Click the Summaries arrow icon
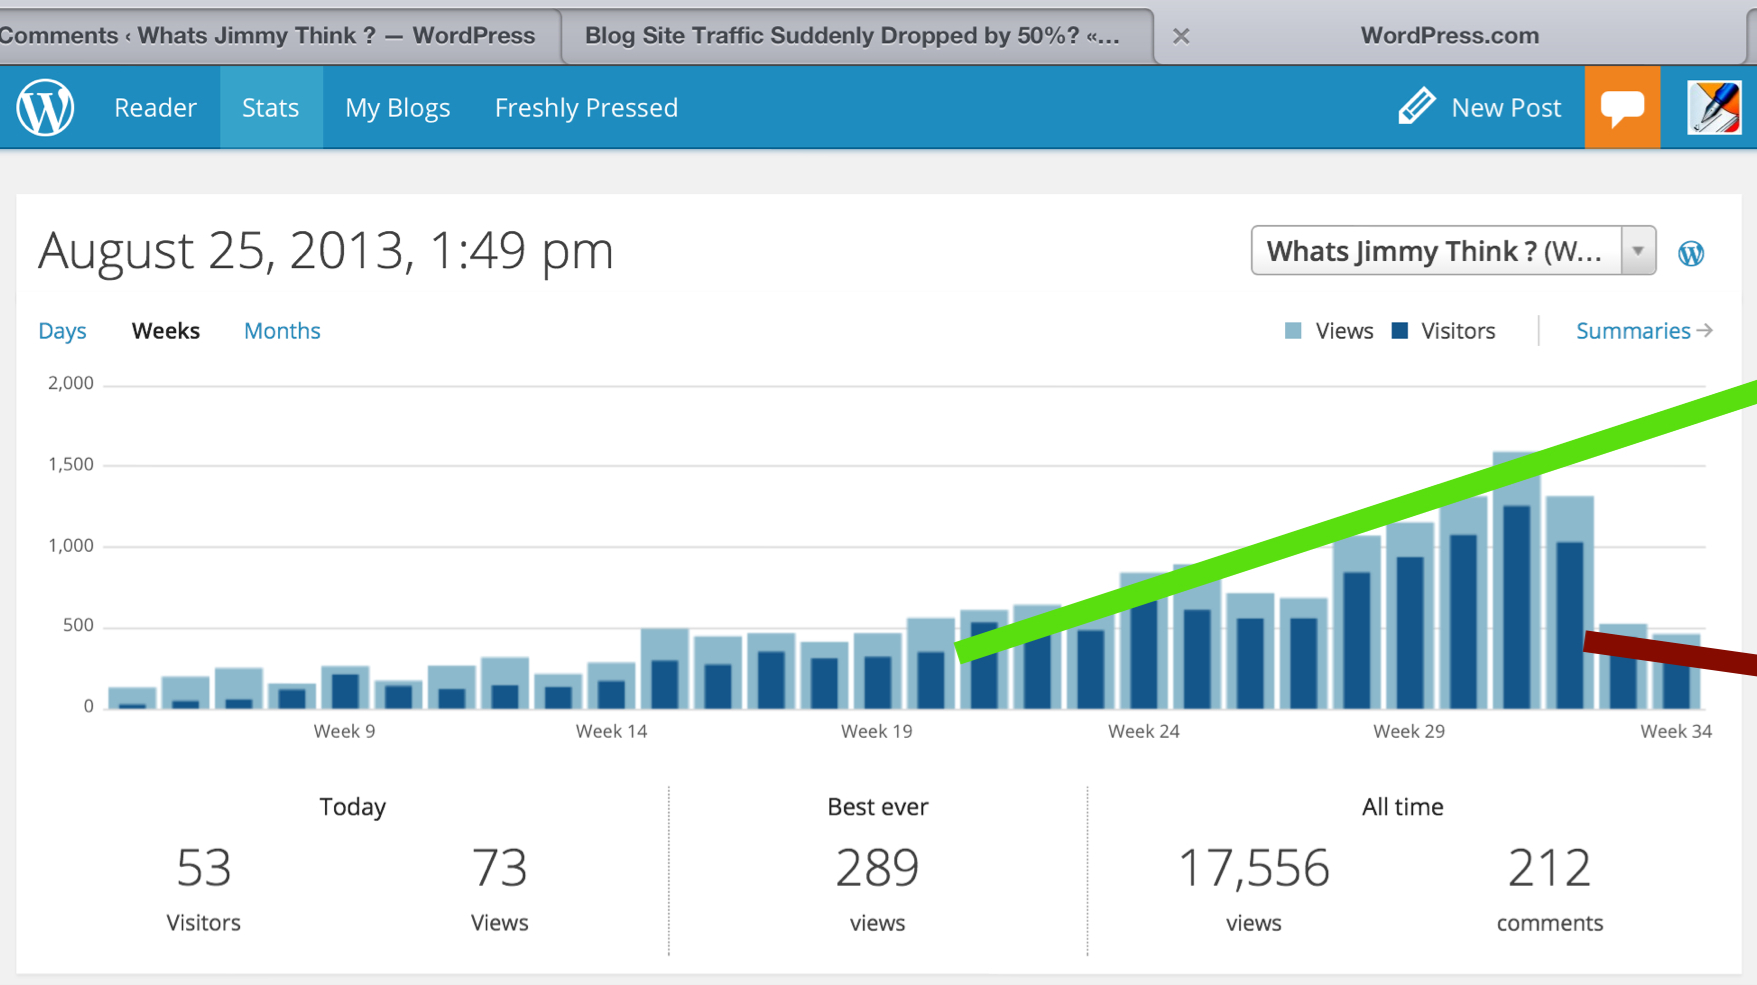The image size is (1757, 985). click(1705, 330)
